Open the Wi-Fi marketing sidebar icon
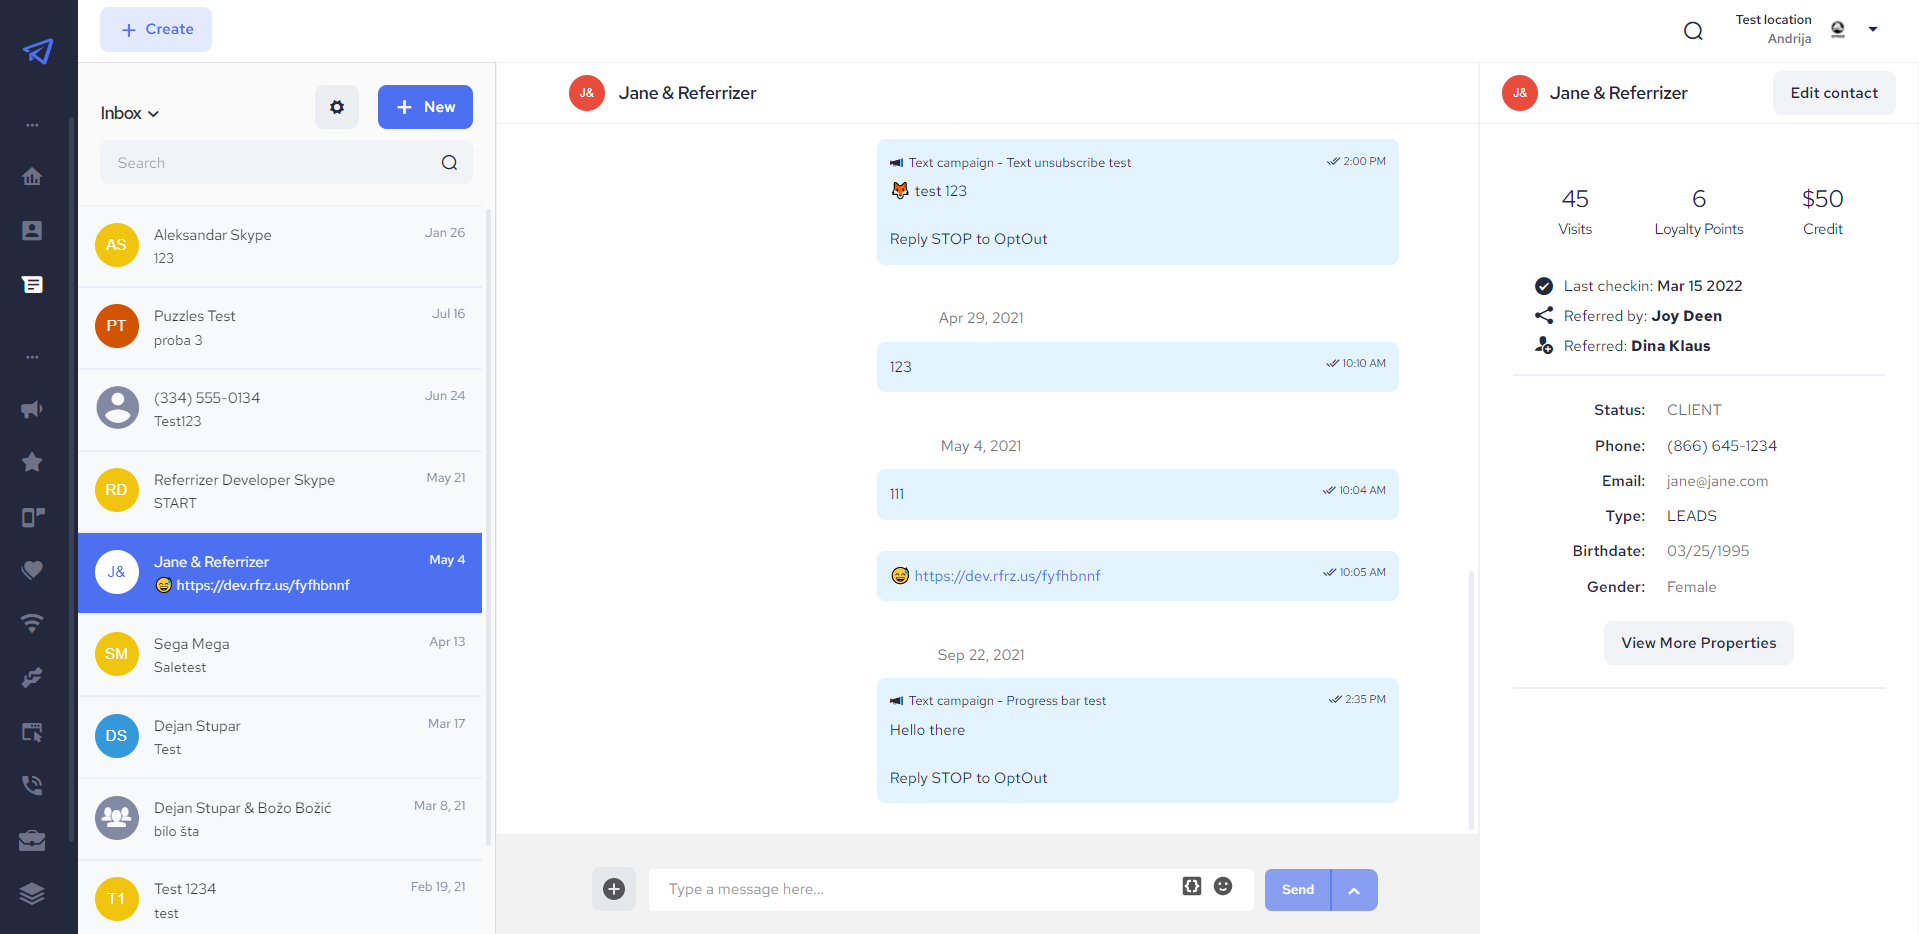Viewport: 1919px width, 934px height. 32,623
